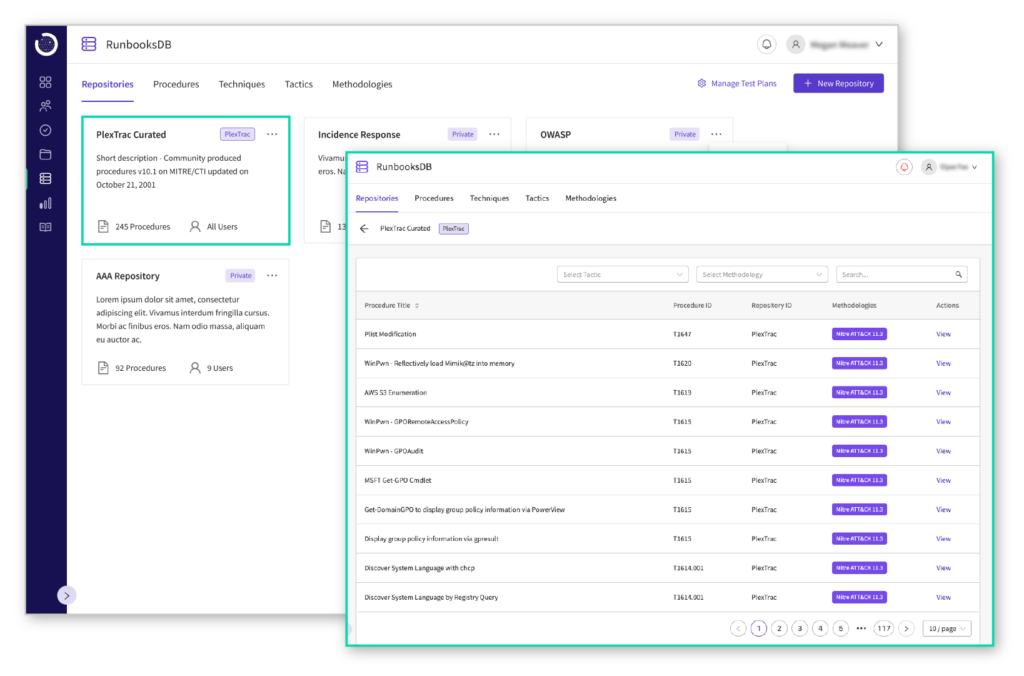Image resolution: width=1024 pixels, height=676 pixels.
Task: Open options menu for AAA Repository card
Action: click(x=272, y=276)
